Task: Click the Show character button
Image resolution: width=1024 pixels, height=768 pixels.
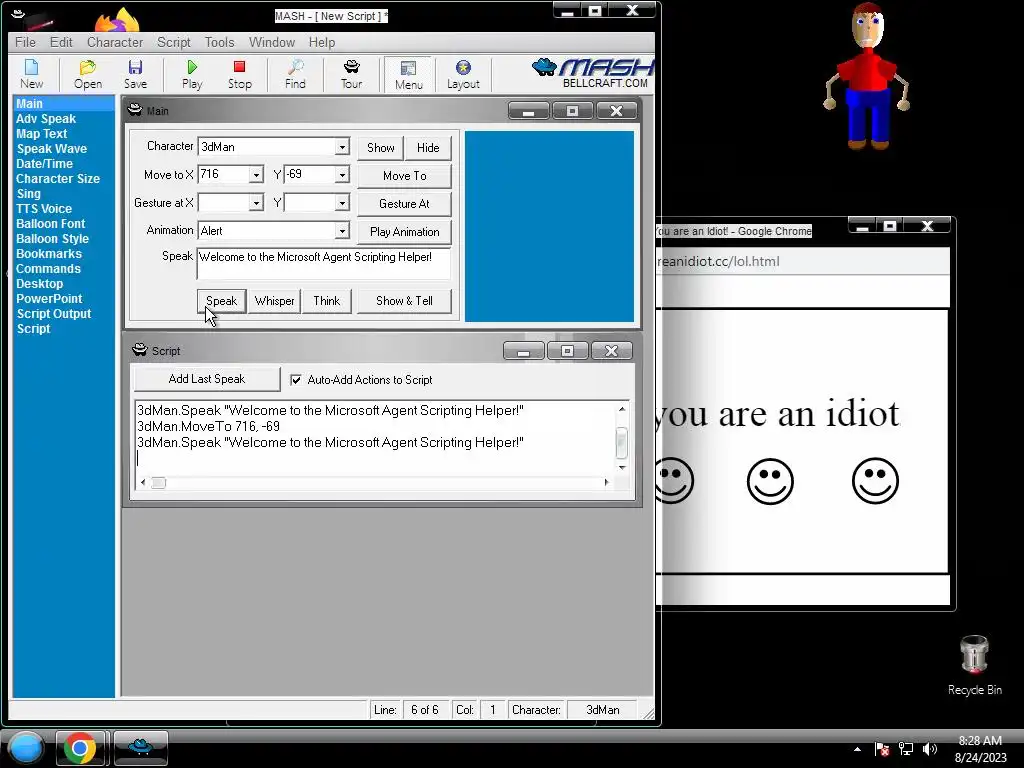Action: tap(381, 148)
